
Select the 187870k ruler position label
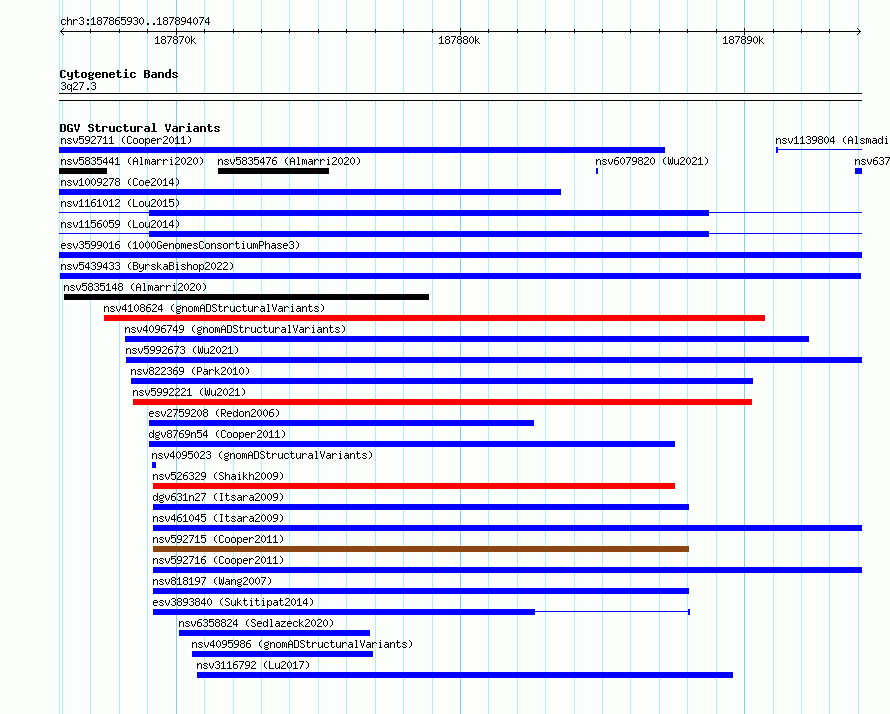(175, 40)
